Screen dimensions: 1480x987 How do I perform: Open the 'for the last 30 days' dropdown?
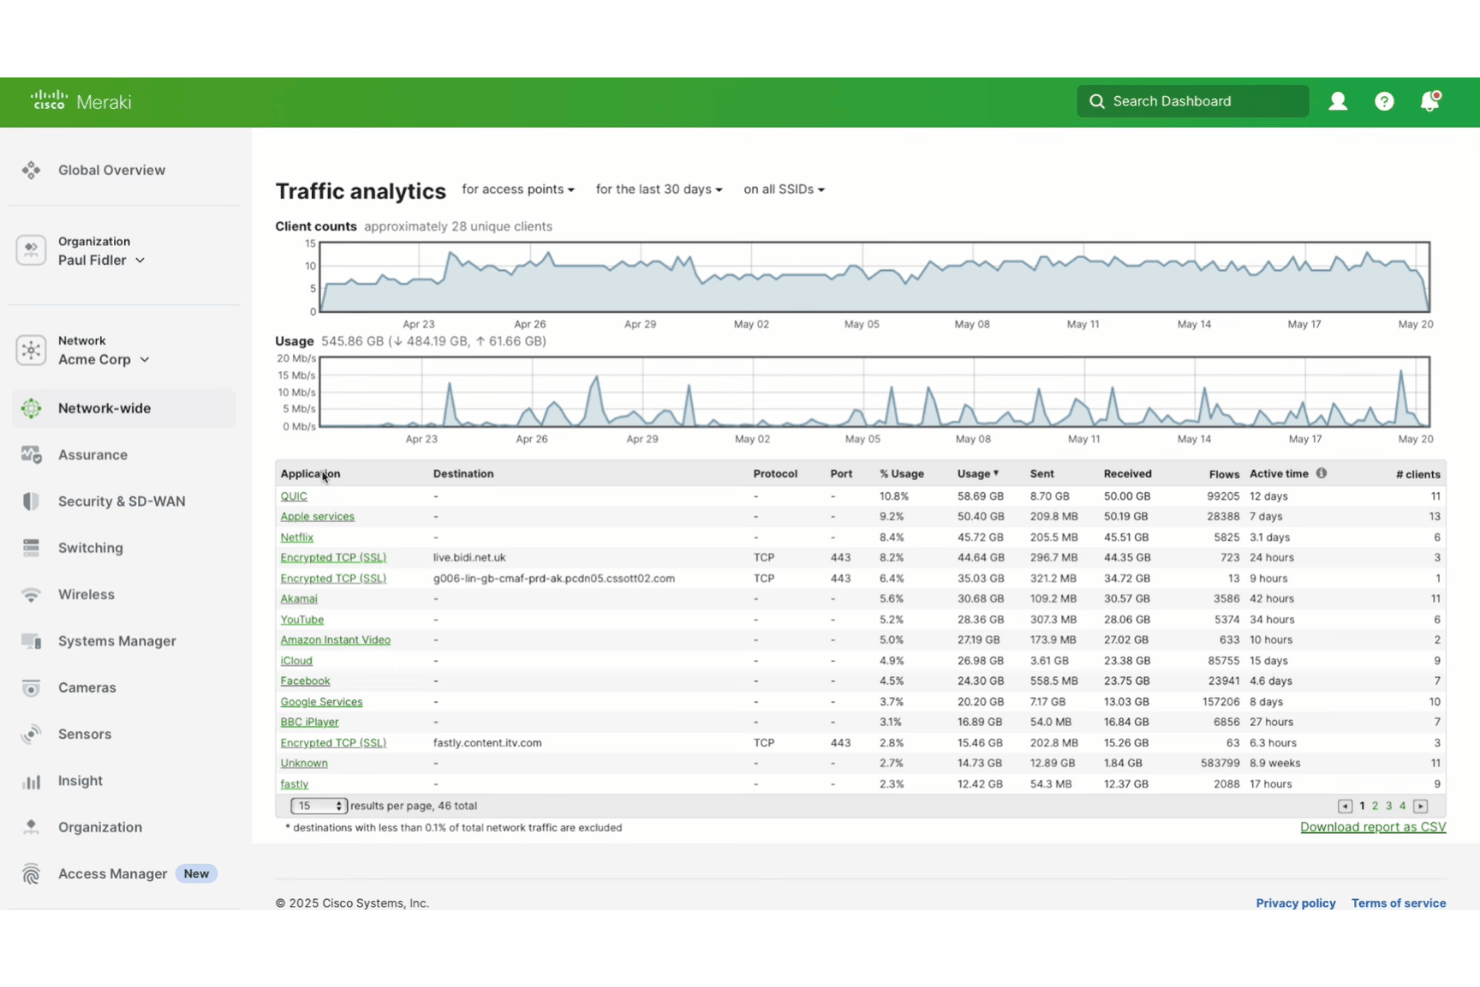coord(659,189)
